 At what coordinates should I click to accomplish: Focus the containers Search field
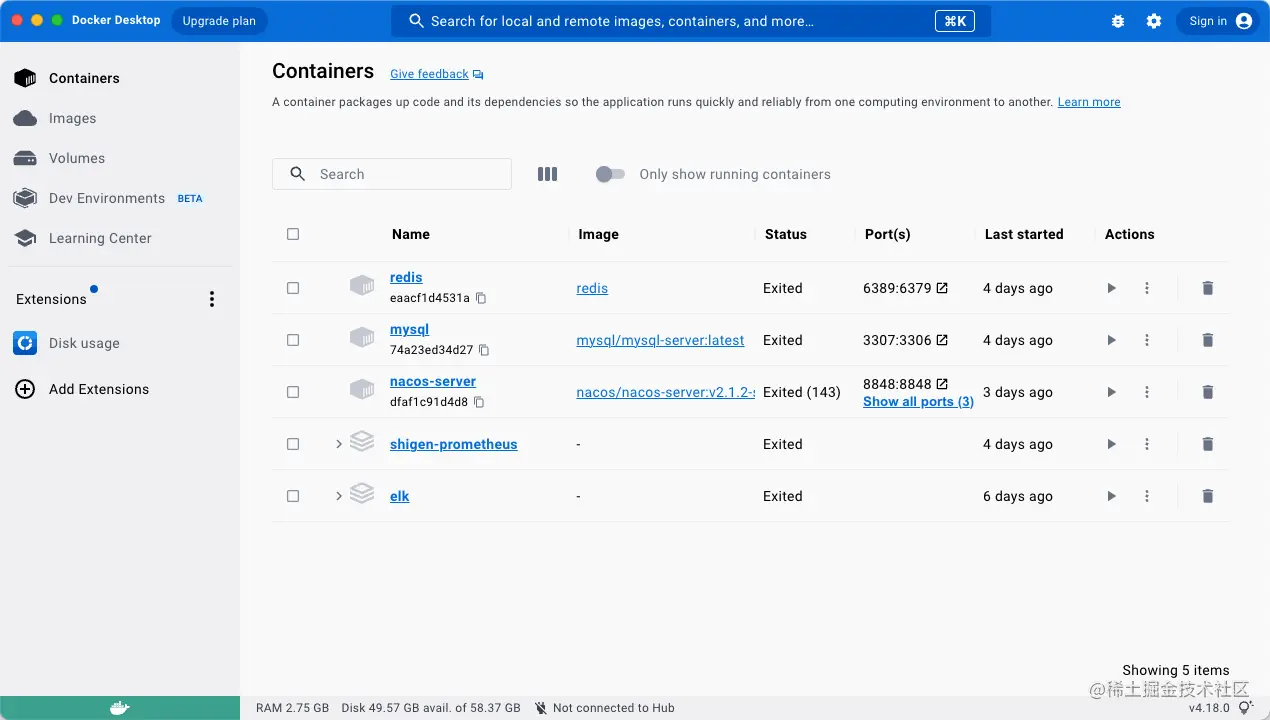coord(392,174)
